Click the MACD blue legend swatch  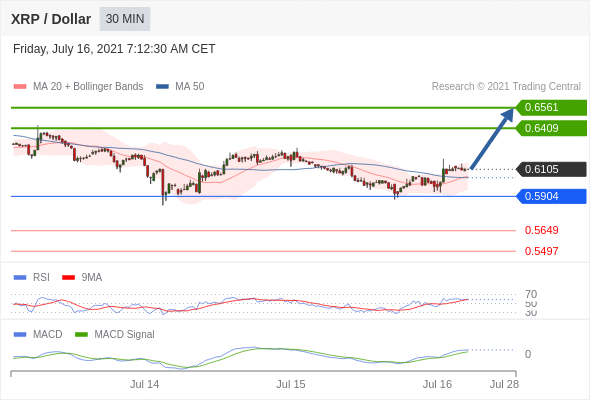(x=20, y=335)
